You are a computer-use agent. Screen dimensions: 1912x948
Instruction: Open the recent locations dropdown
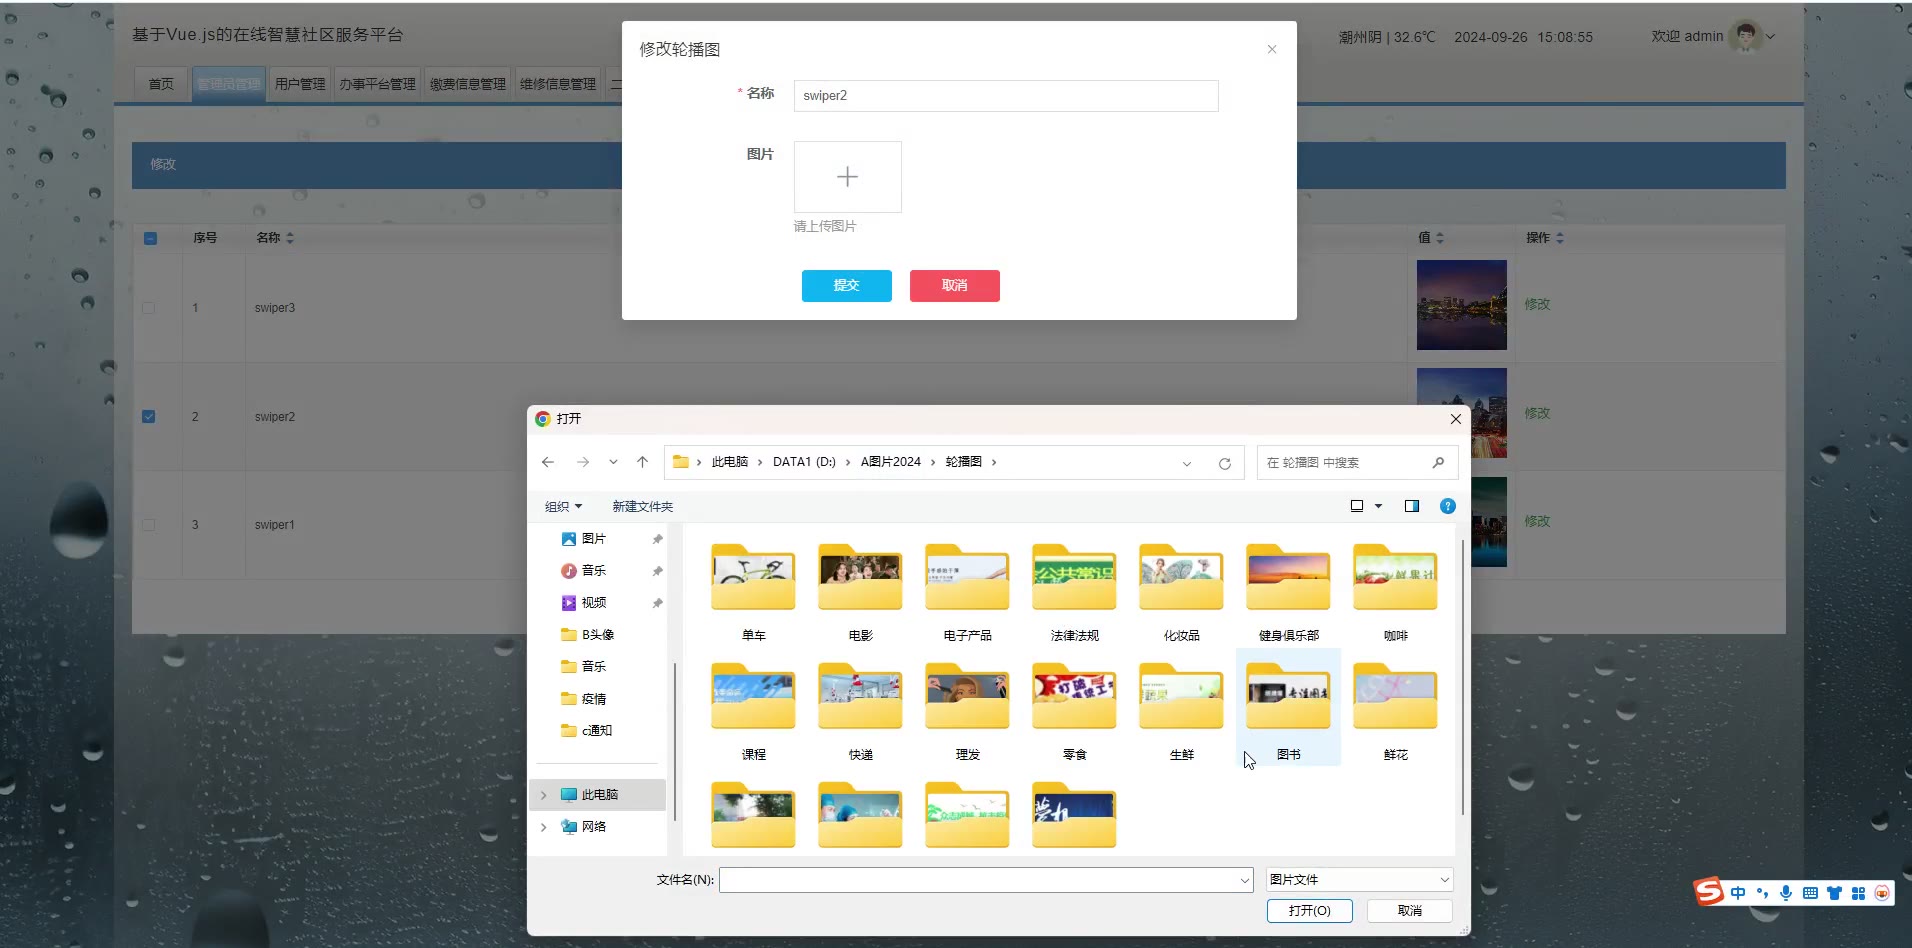[613, 462]
